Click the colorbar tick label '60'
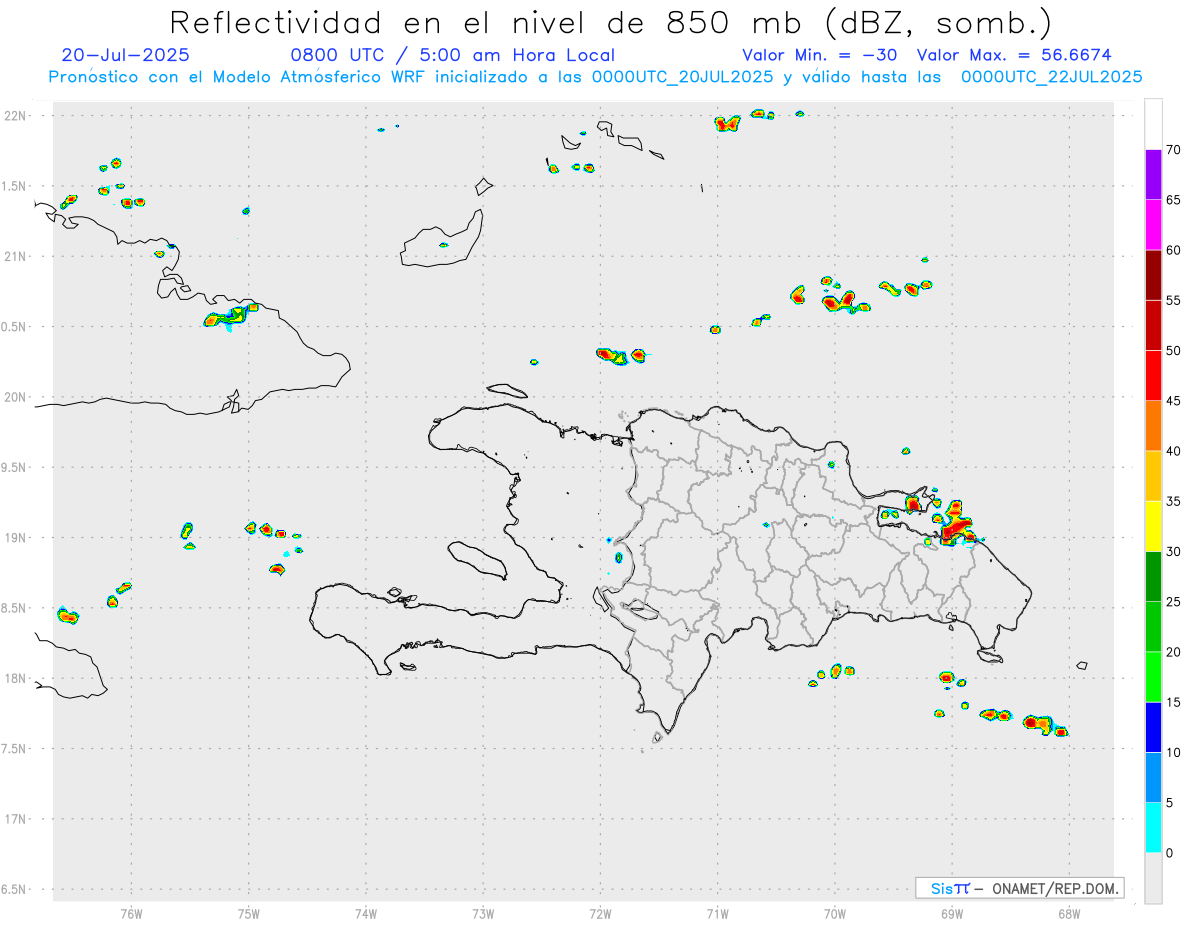The width and height of the screenshot is (1200, 927). pyautogui.click(x=1174, y=250)
